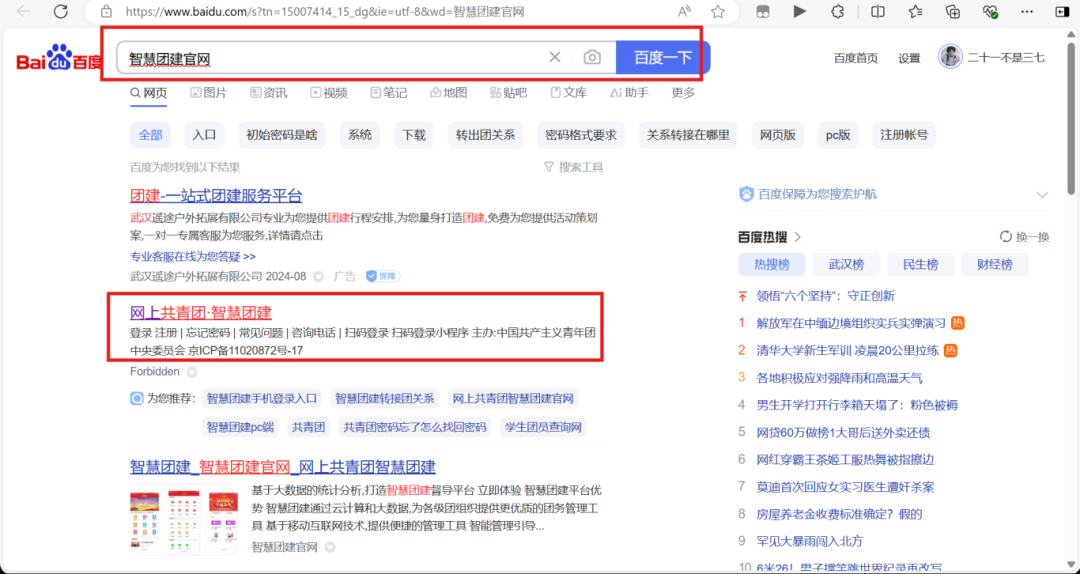The image size is (1080, 574).
Task: Expand 百度热搜 heading arrow
Action: 798,237
